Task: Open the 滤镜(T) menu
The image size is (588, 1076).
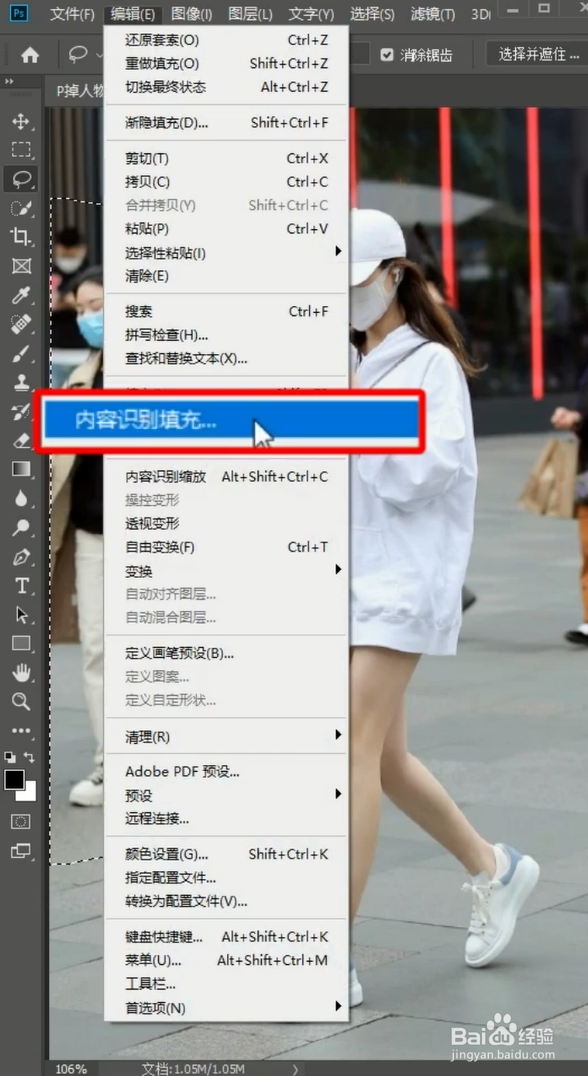Action: point(432,14)
